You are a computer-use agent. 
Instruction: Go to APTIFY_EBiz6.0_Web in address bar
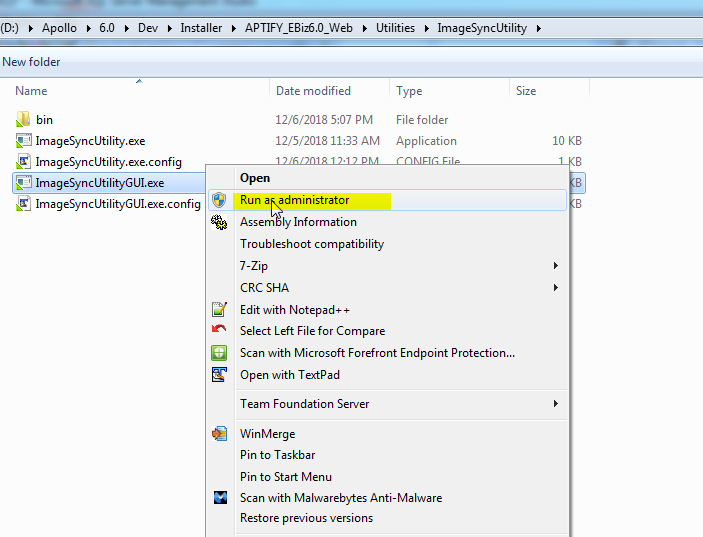(x=299, y=28)
